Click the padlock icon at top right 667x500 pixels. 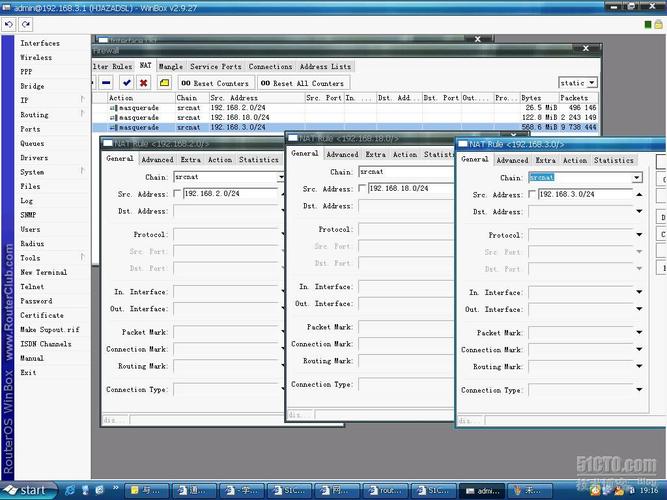(658, 25)
